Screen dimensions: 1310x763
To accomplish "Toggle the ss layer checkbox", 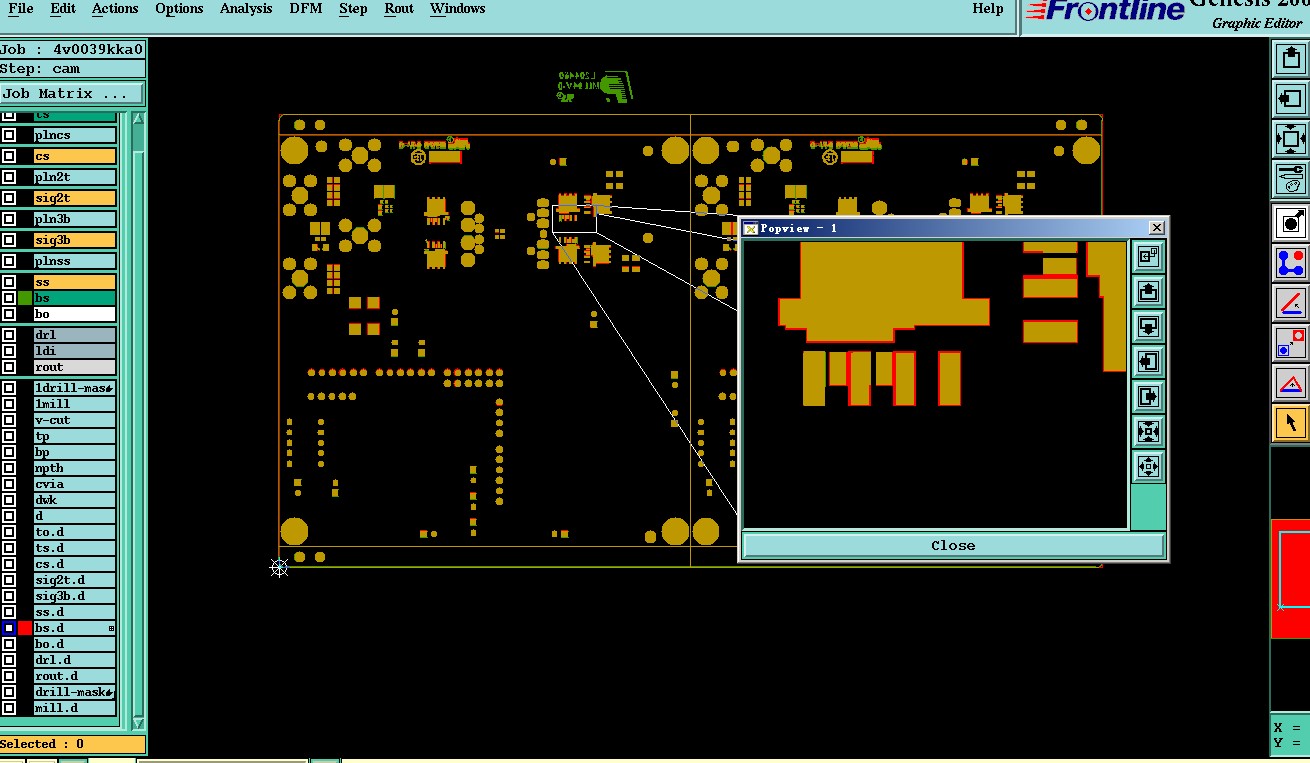I will (x=9, y=282).
